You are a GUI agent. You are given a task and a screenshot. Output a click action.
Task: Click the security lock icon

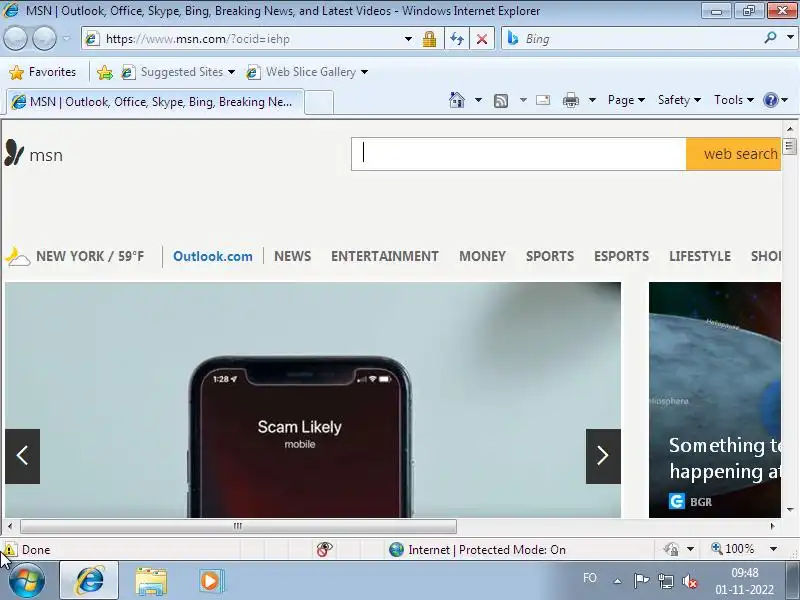(x=430, y=39)
